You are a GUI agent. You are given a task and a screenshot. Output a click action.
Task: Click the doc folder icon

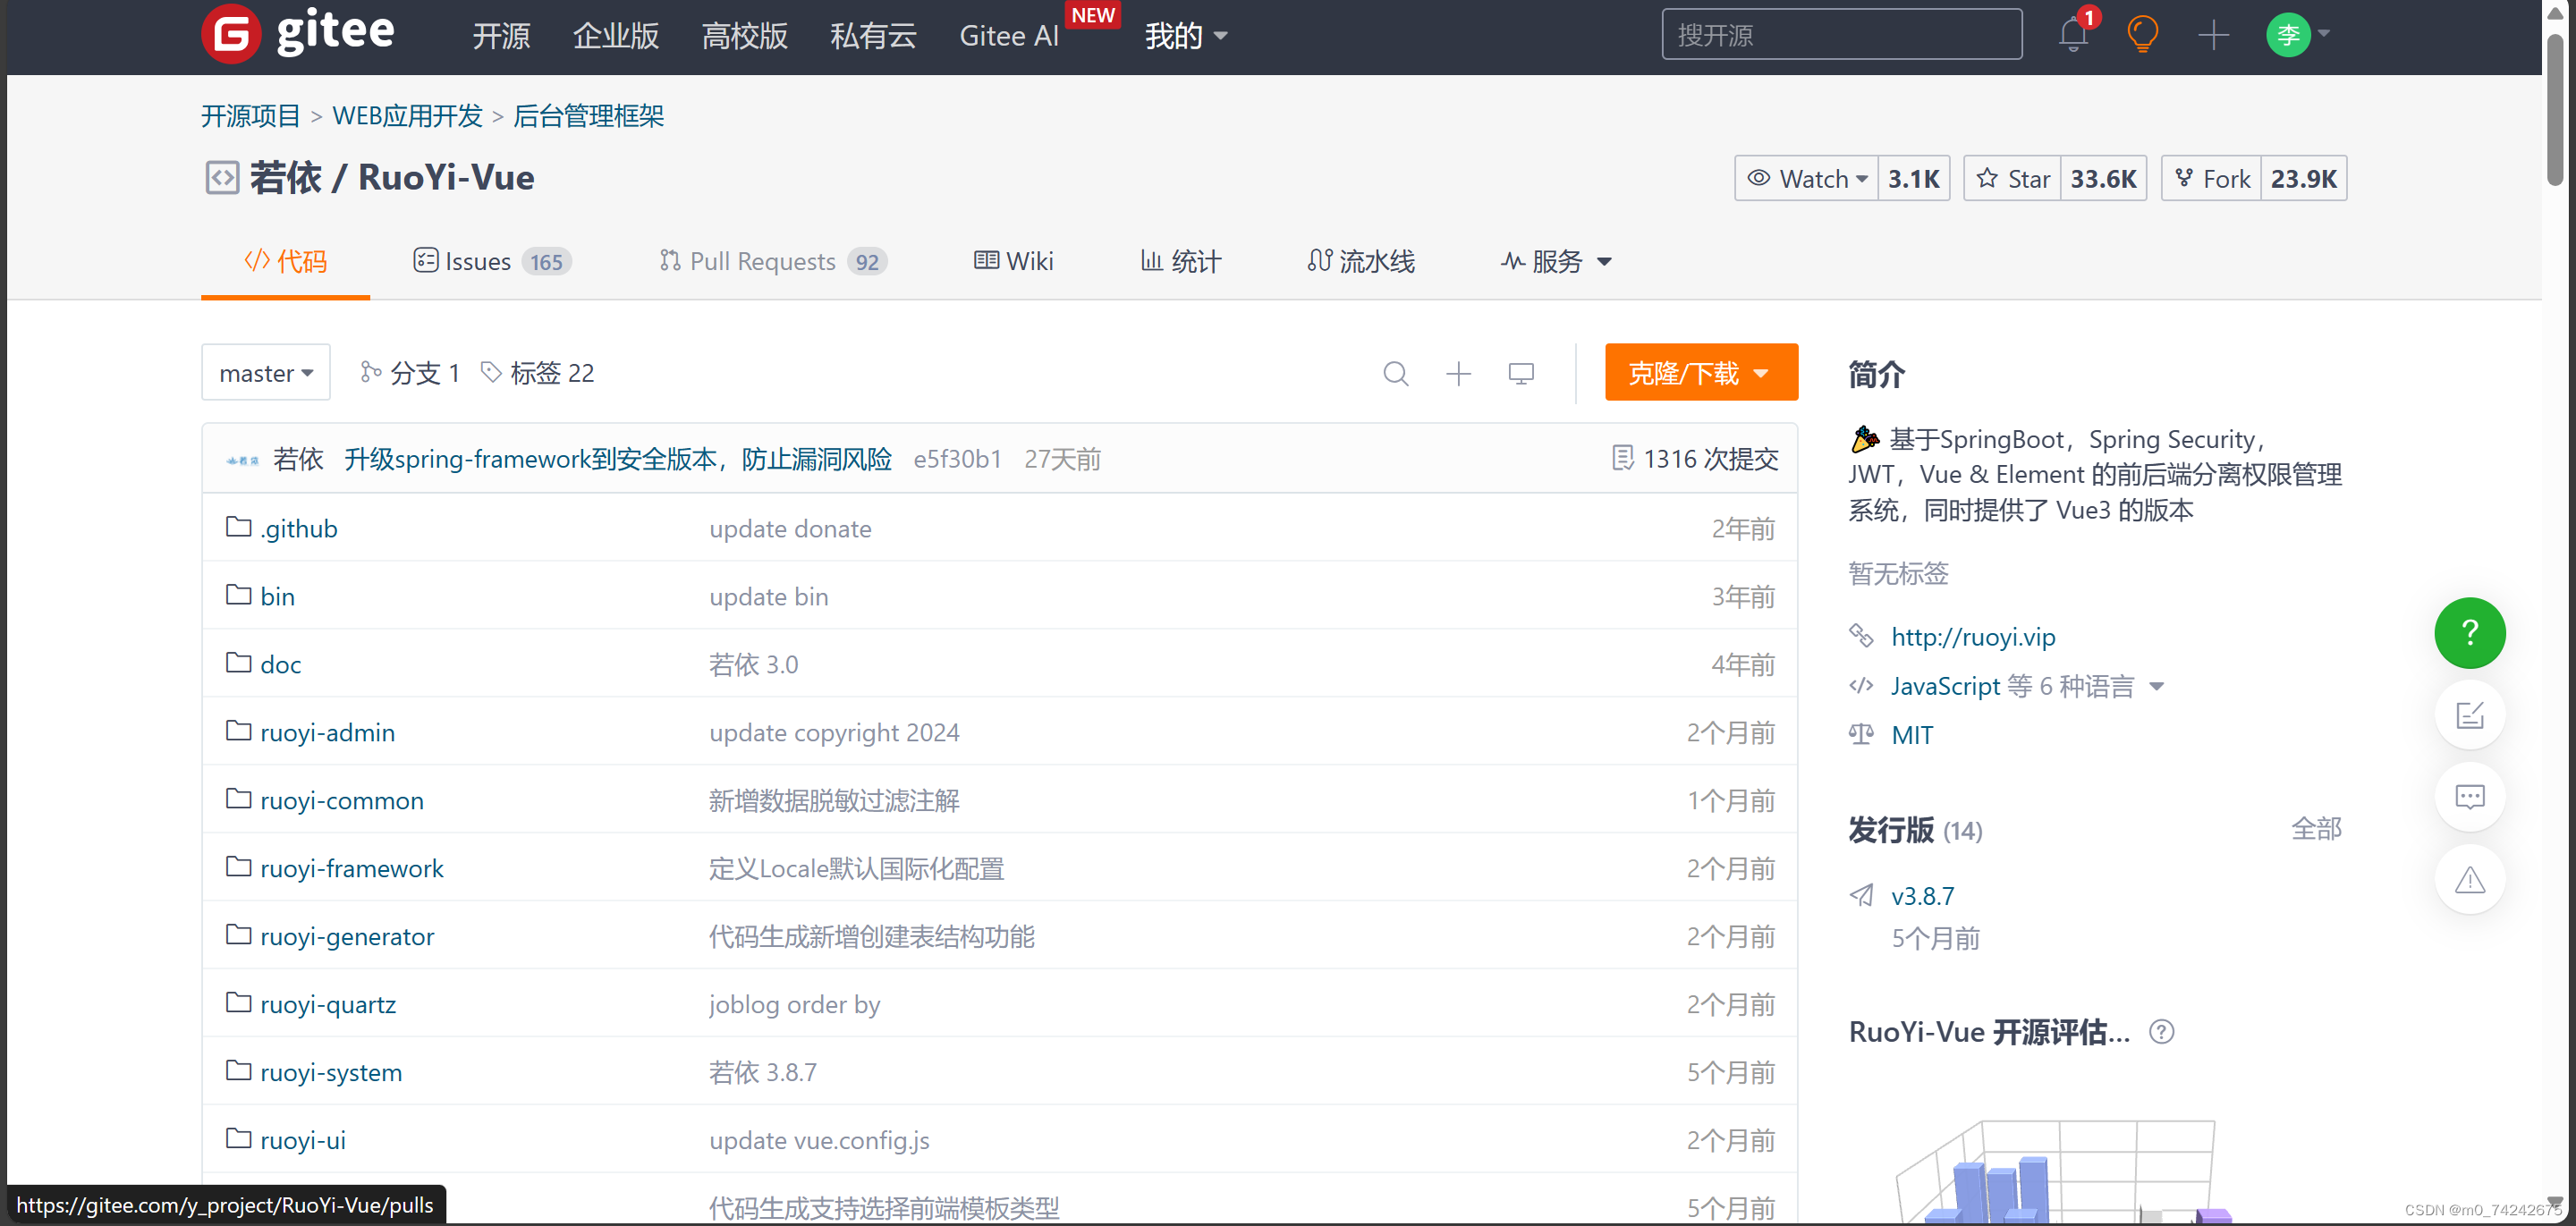point(238,663)
